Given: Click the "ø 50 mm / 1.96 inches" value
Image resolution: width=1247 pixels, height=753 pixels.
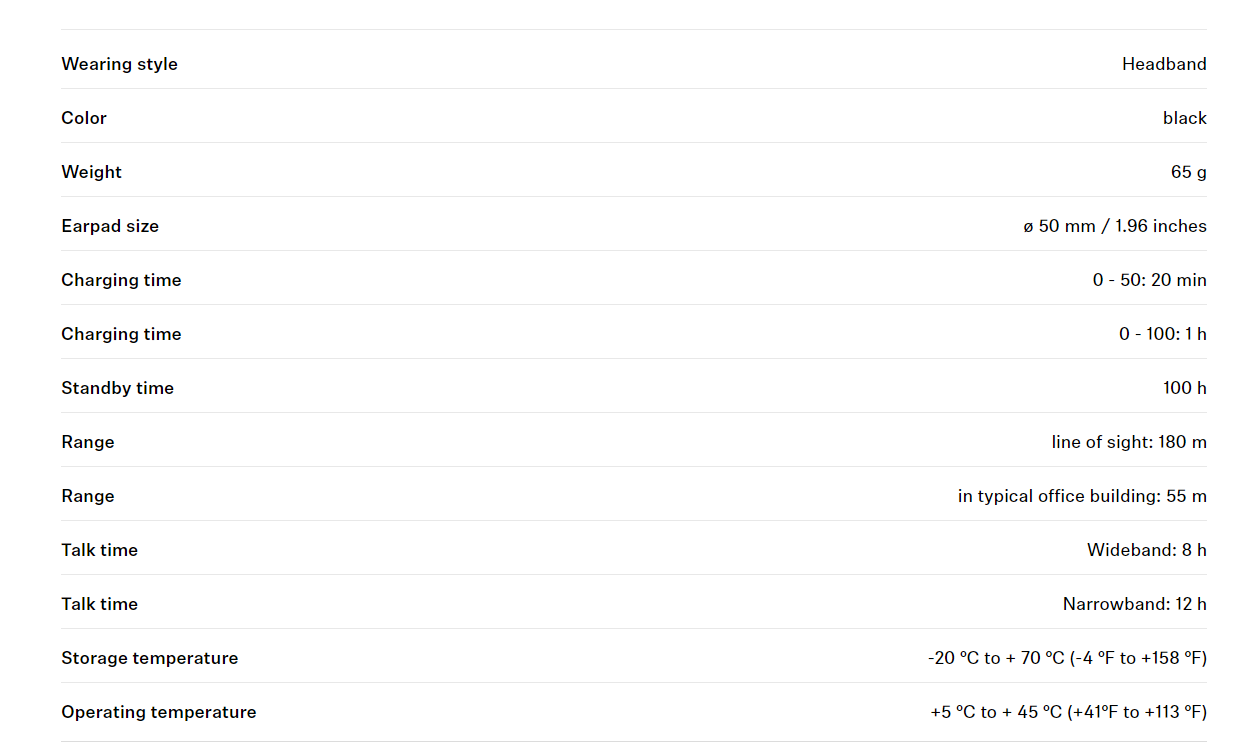Looking at the screenshot, I should coord(1114,226).
